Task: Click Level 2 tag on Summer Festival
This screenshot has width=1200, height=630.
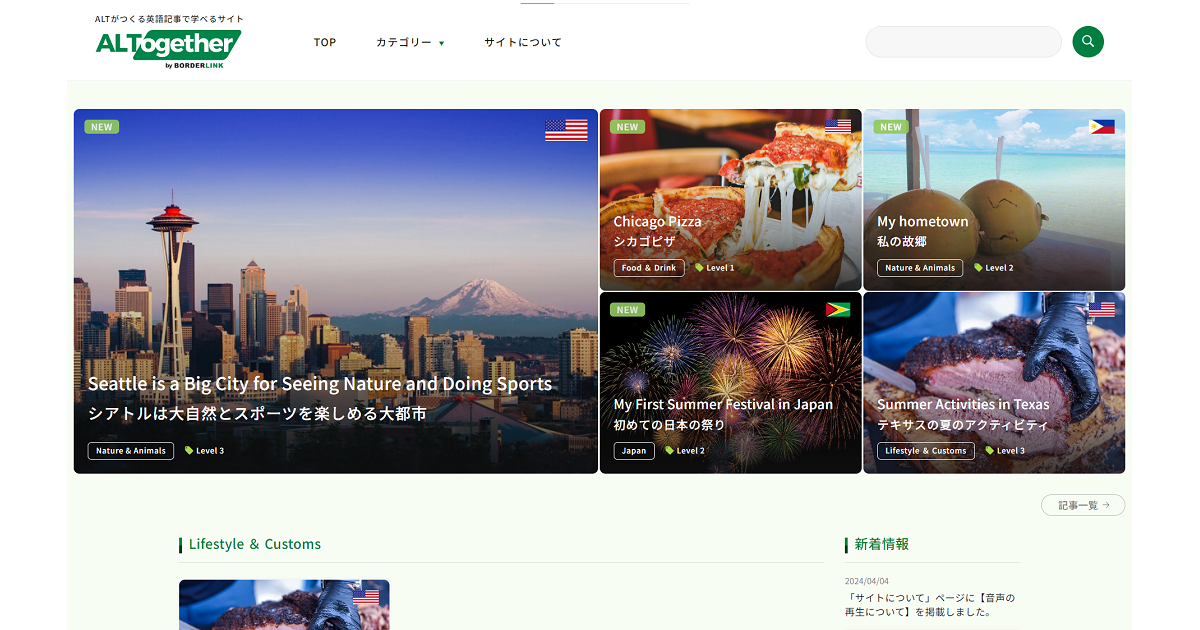Action: (685, 451)
